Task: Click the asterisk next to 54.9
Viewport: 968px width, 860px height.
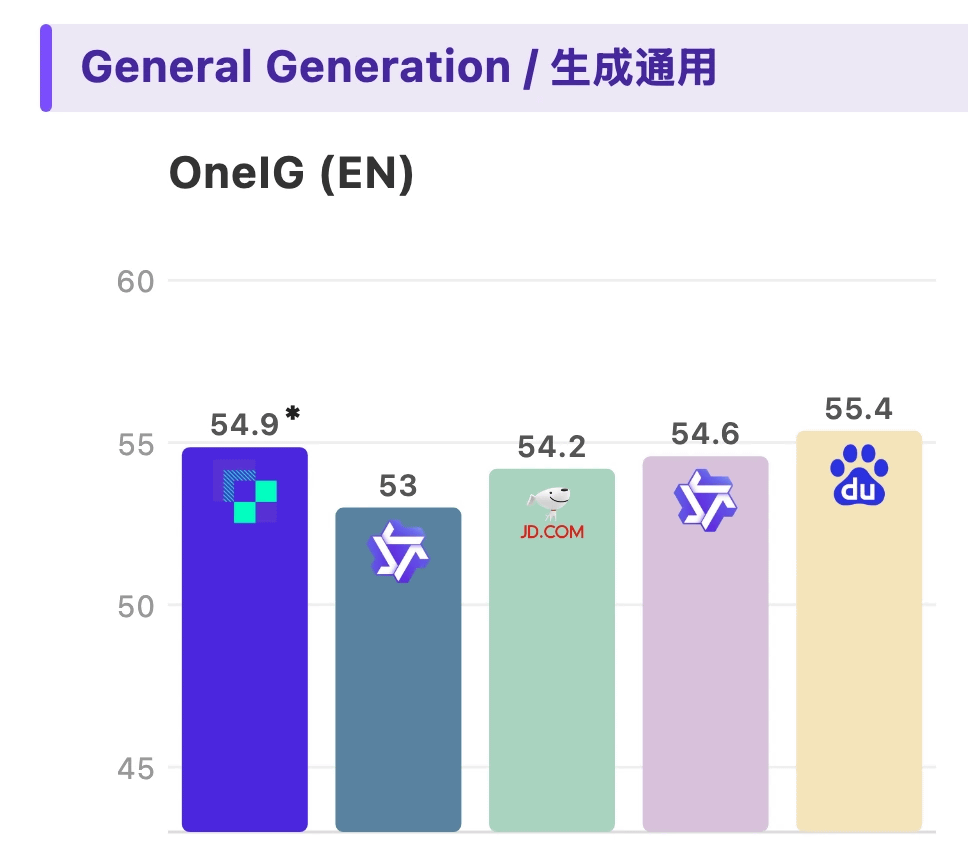Action: coord(292,413)
